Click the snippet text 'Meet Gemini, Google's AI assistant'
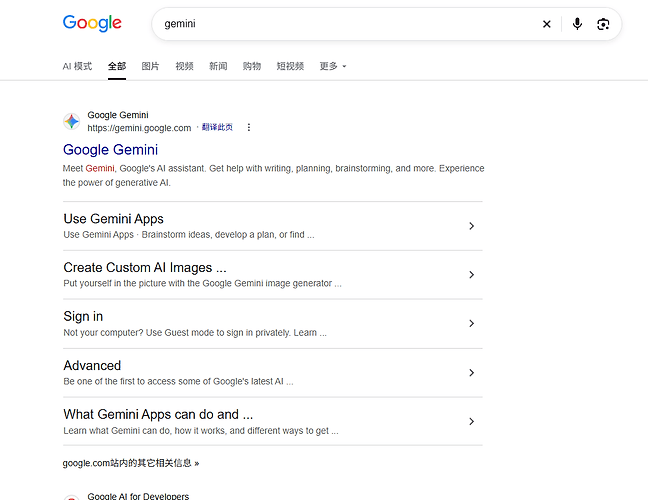Screen dimensions: 648x500 click(x=134, y=169)
